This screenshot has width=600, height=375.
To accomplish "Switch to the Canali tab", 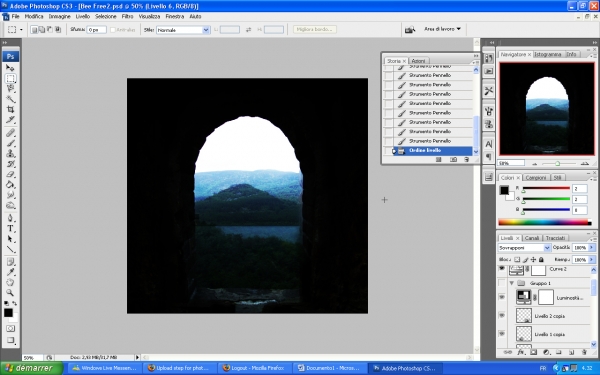I will (532, 238).
